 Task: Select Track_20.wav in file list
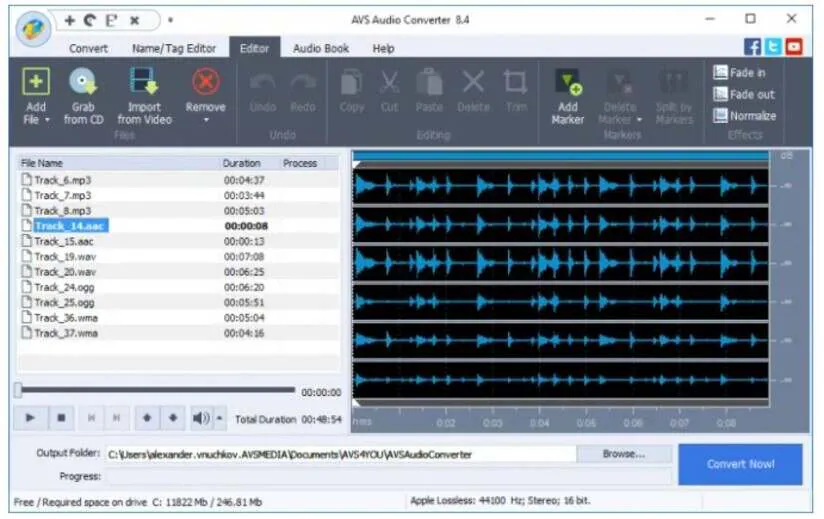coord(178,272)
